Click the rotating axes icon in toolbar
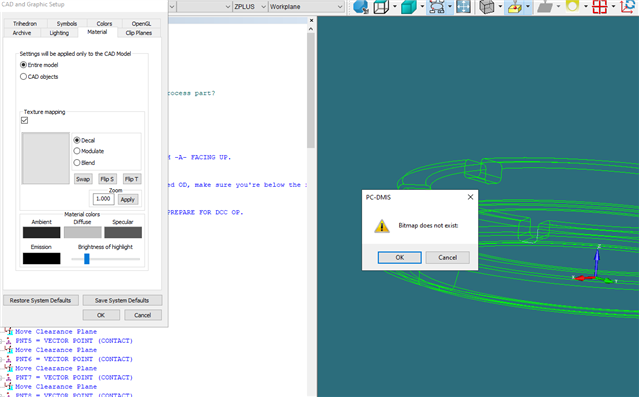639x397 pixels. pos(628,7)
